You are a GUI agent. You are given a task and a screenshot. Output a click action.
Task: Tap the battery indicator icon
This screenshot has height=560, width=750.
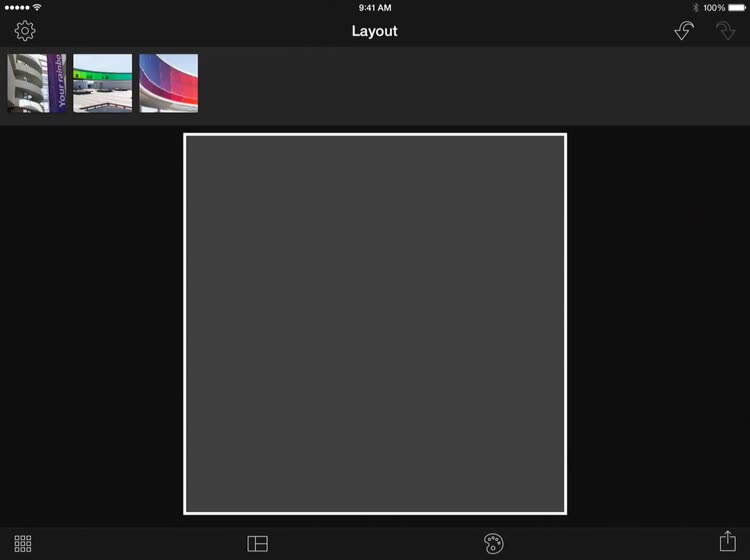pos(737,8)
